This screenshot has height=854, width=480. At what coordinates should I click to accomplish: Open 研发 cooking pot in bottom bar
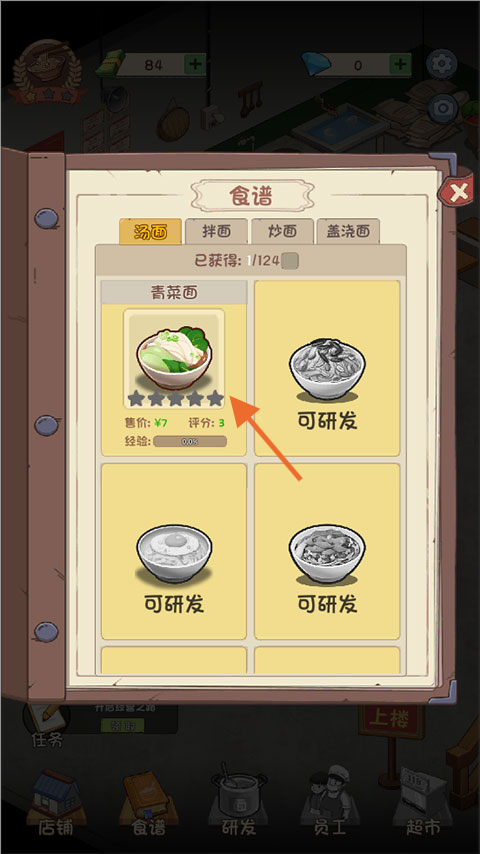pyautogui.click(x=239, y=801)
